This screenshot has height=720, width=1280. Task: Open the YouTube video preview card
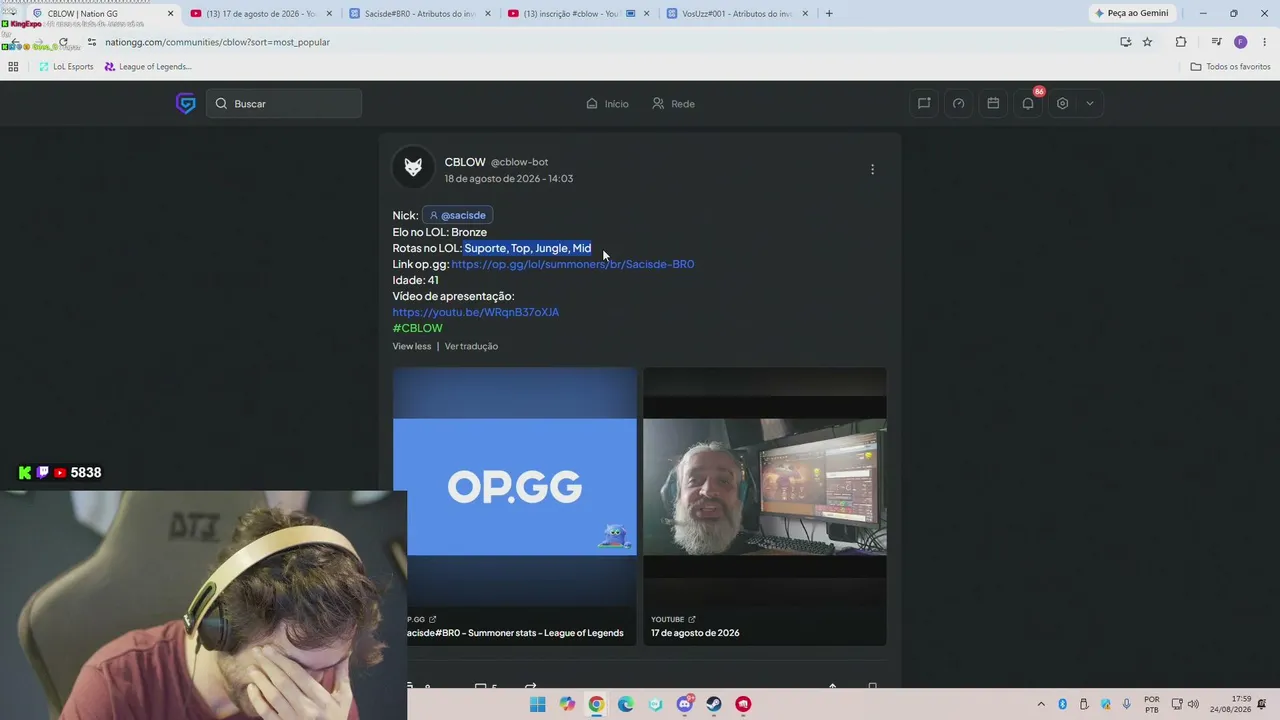tap(765, 506)
